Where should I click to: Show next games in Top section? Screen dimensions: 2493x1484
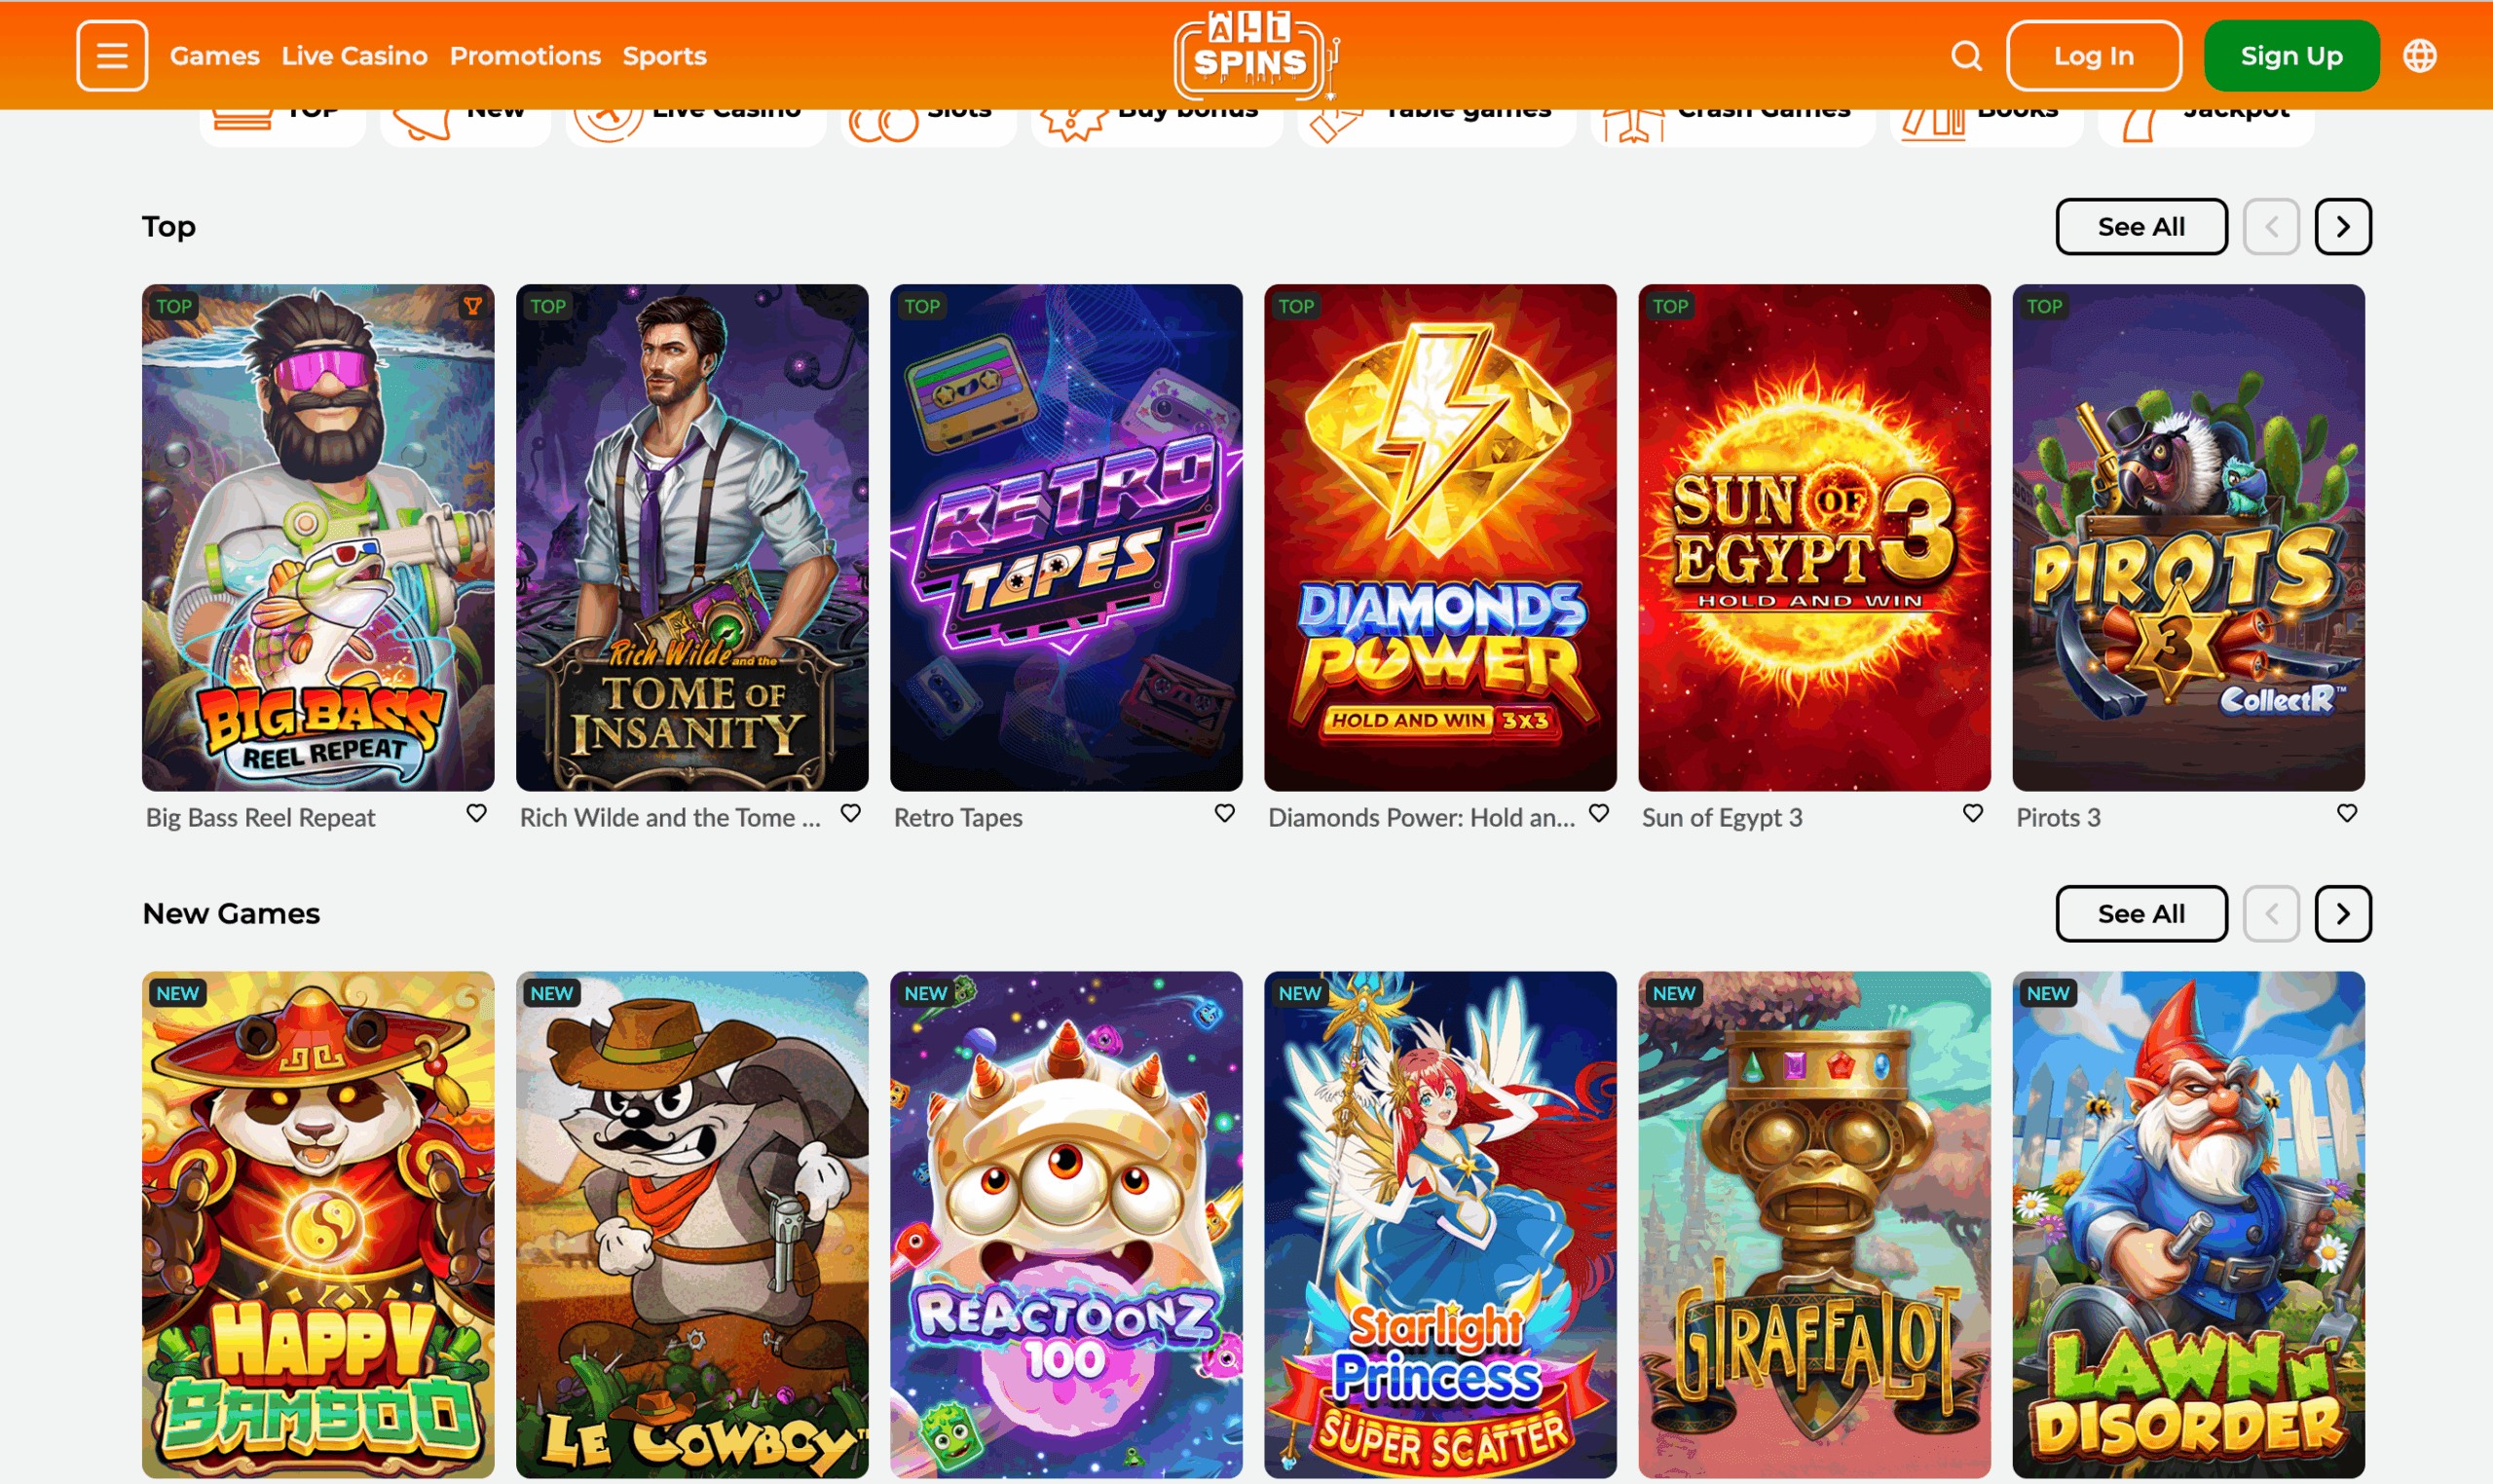[2343, 227]
